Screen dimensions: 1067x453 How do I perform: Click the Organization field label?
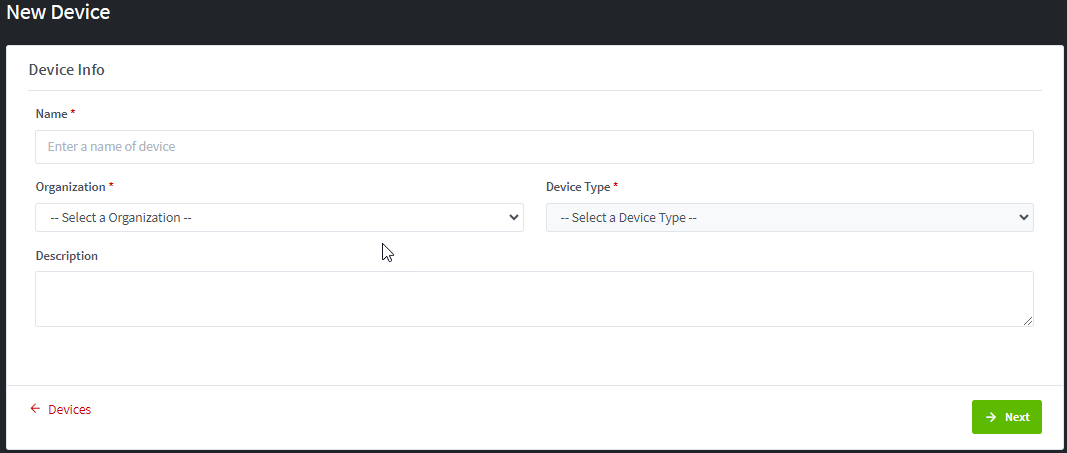click(70, 187)
